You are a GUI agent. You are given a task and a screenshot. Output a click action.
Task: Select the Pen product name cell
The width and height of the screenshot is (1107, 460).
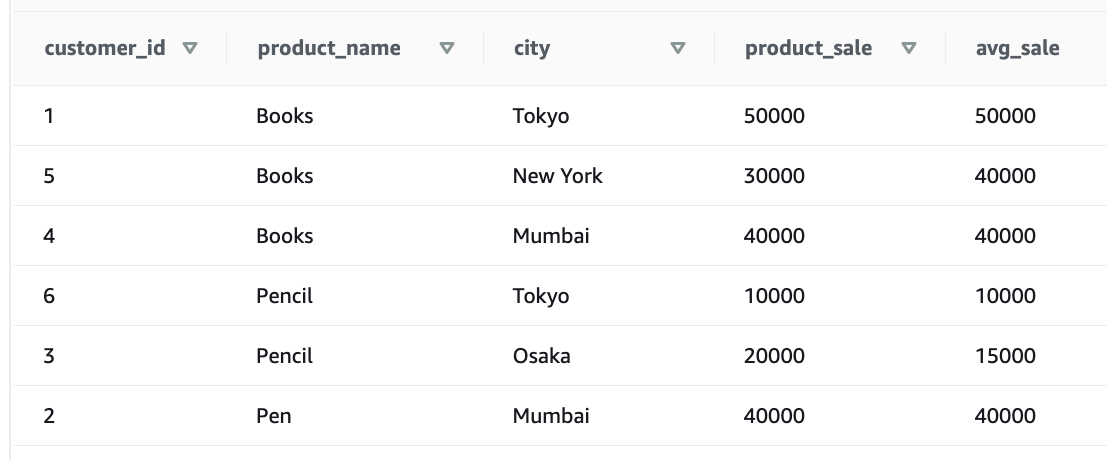coord(274,416)
